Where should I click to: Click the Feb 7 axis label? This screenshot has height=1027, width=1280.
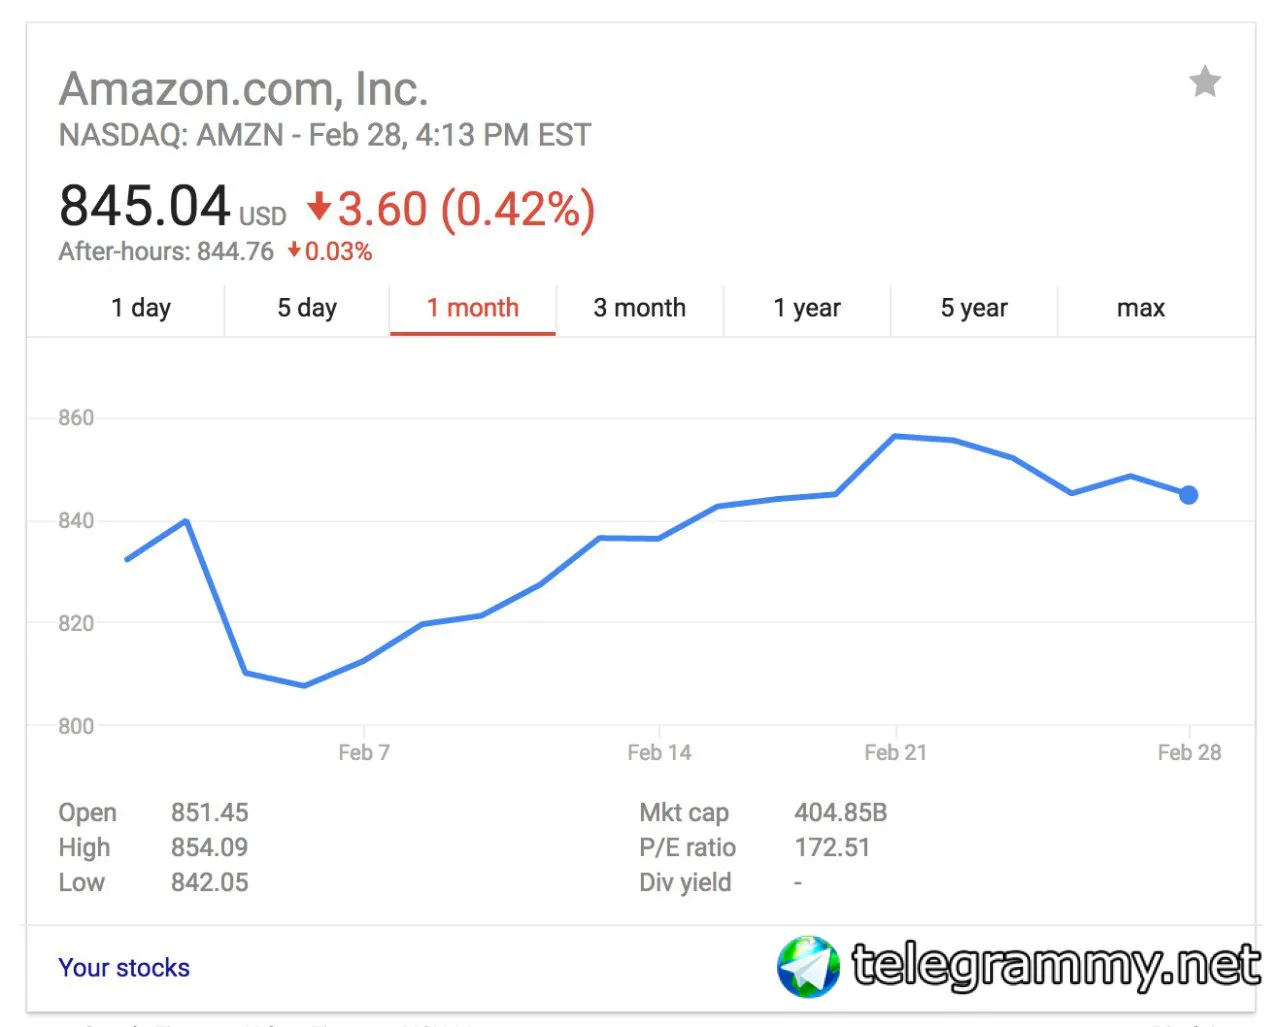click(364, 752)
